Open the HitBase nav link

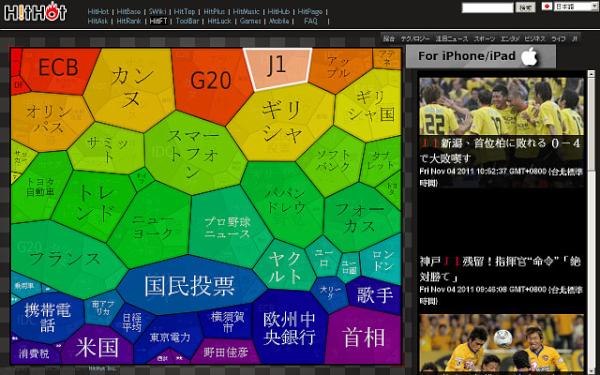tap(129, 12)
